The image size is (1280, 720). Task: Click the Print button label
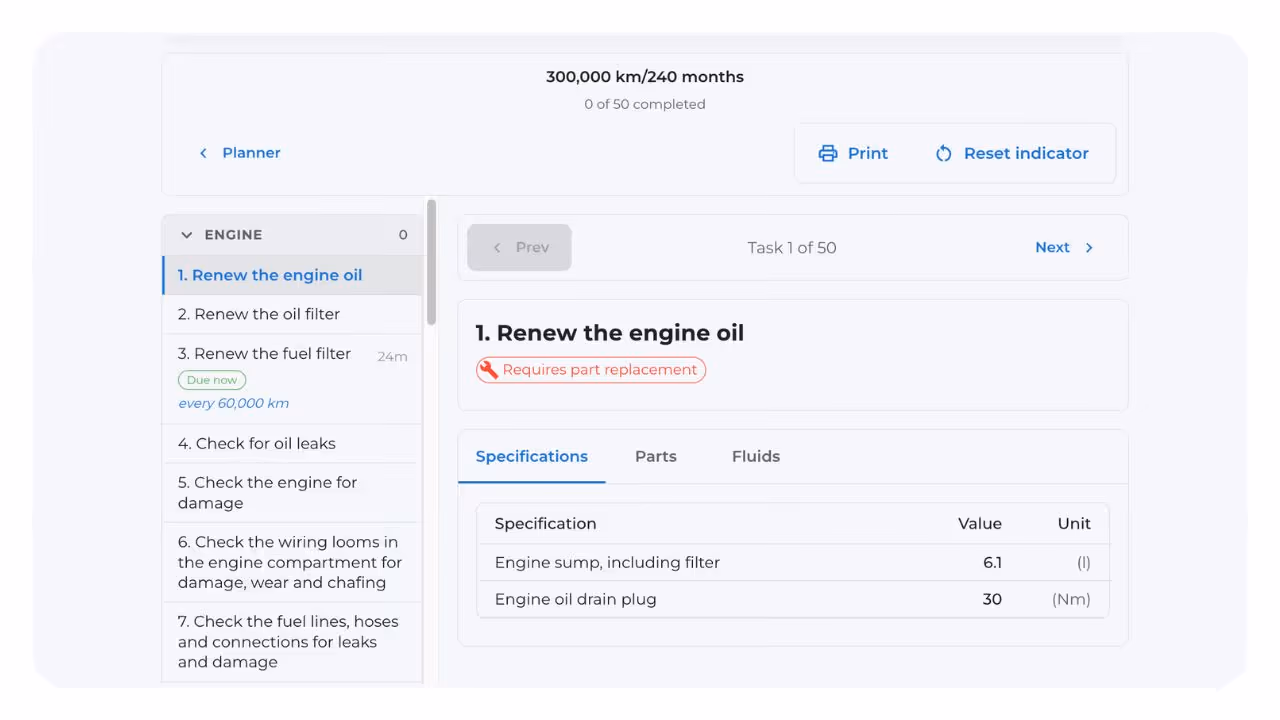coord(868,153)
